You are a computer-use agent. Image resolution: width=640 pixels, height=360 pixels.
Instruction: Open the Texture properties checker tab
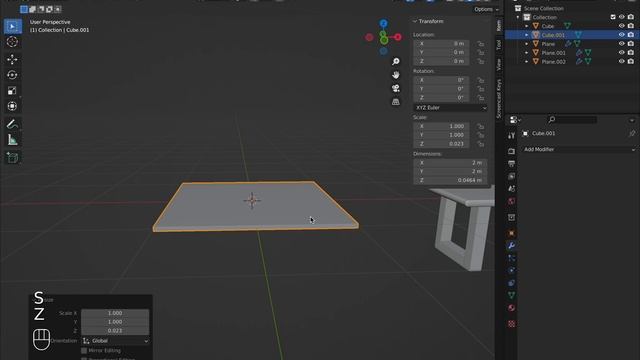tap(511, 324)
